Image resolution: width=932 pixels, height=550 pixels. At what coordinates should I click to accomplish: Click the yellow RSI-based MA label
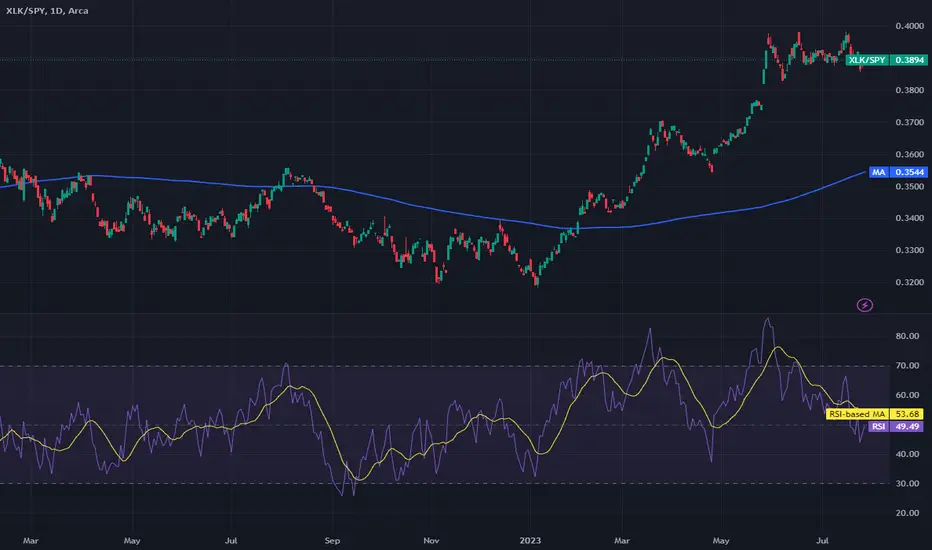(857, 414)
